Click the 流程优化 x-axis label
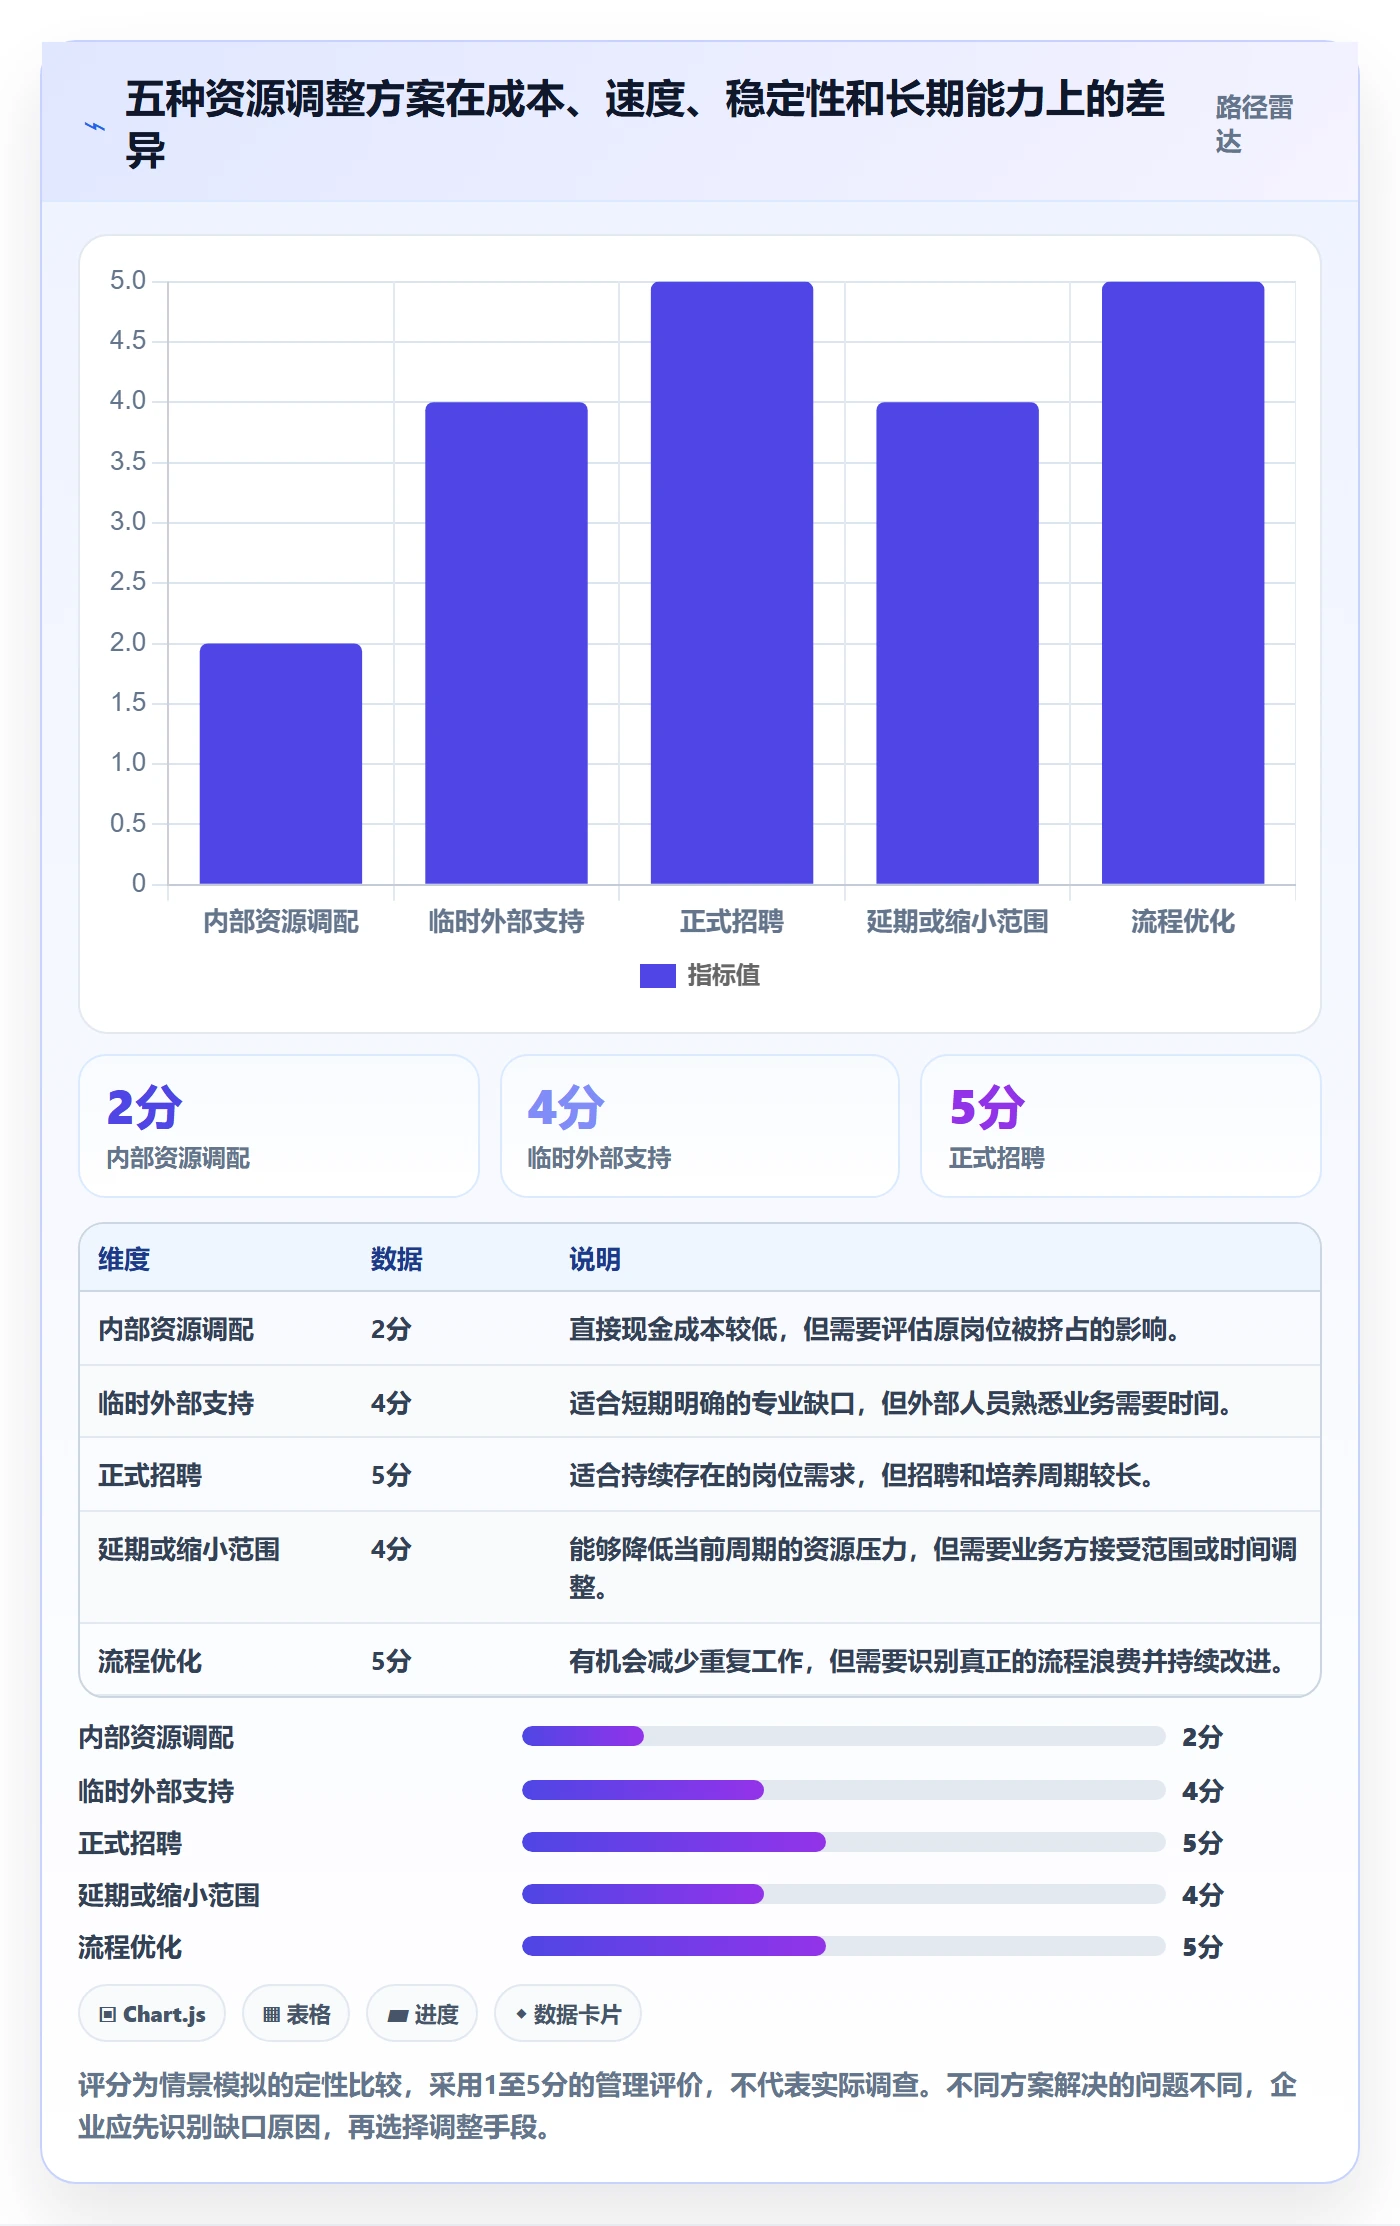Image resolution: width=1400 pixels, height=2226 pixels. pyautogui.click(x=1183, y=921)
